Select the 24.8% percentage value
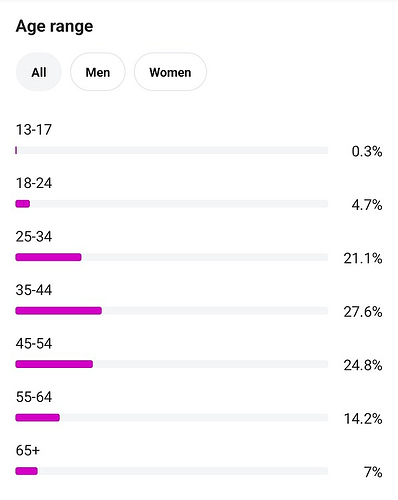 (363, 365)
